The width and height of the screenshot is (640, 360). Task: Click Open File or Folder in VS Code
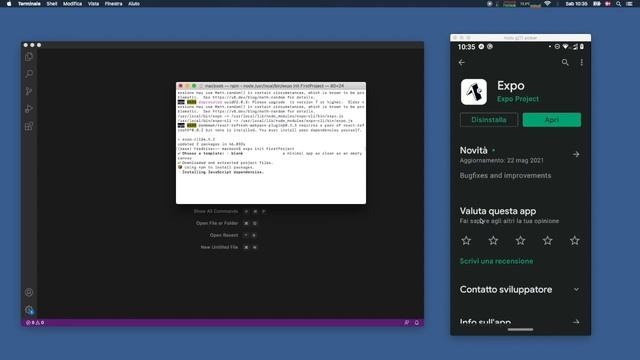click(x=217, y=223)
